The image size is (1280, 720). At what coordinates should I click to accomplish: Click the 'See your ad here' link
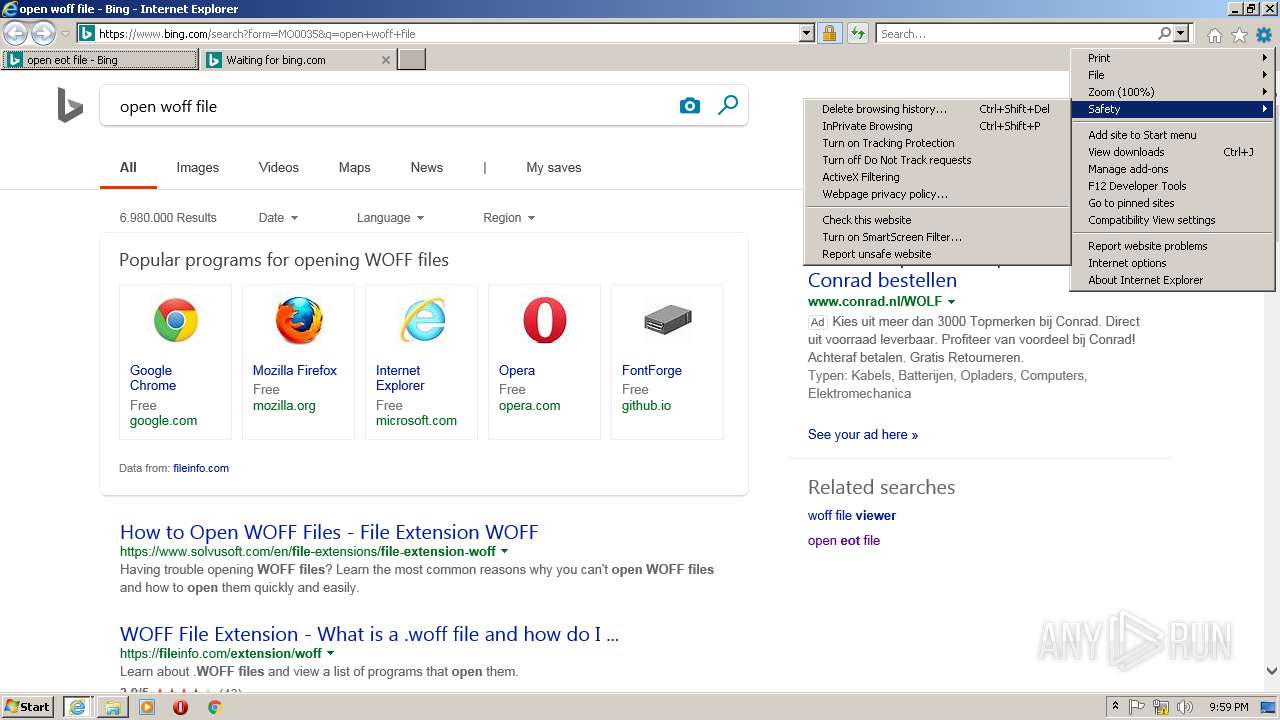[x=863, y=435]
